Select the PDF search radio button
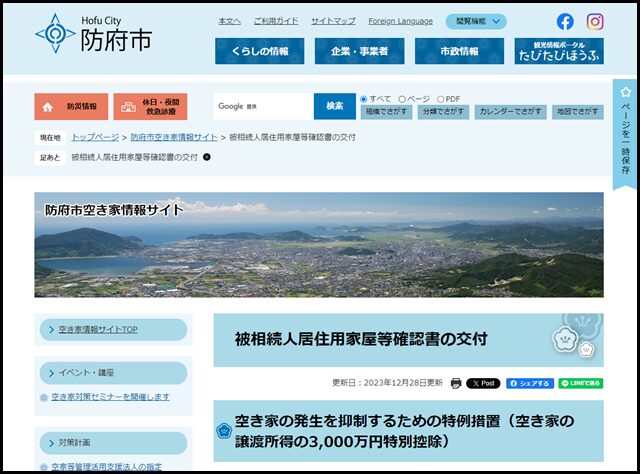Viewport: 640px width, 474px height. 440,99
